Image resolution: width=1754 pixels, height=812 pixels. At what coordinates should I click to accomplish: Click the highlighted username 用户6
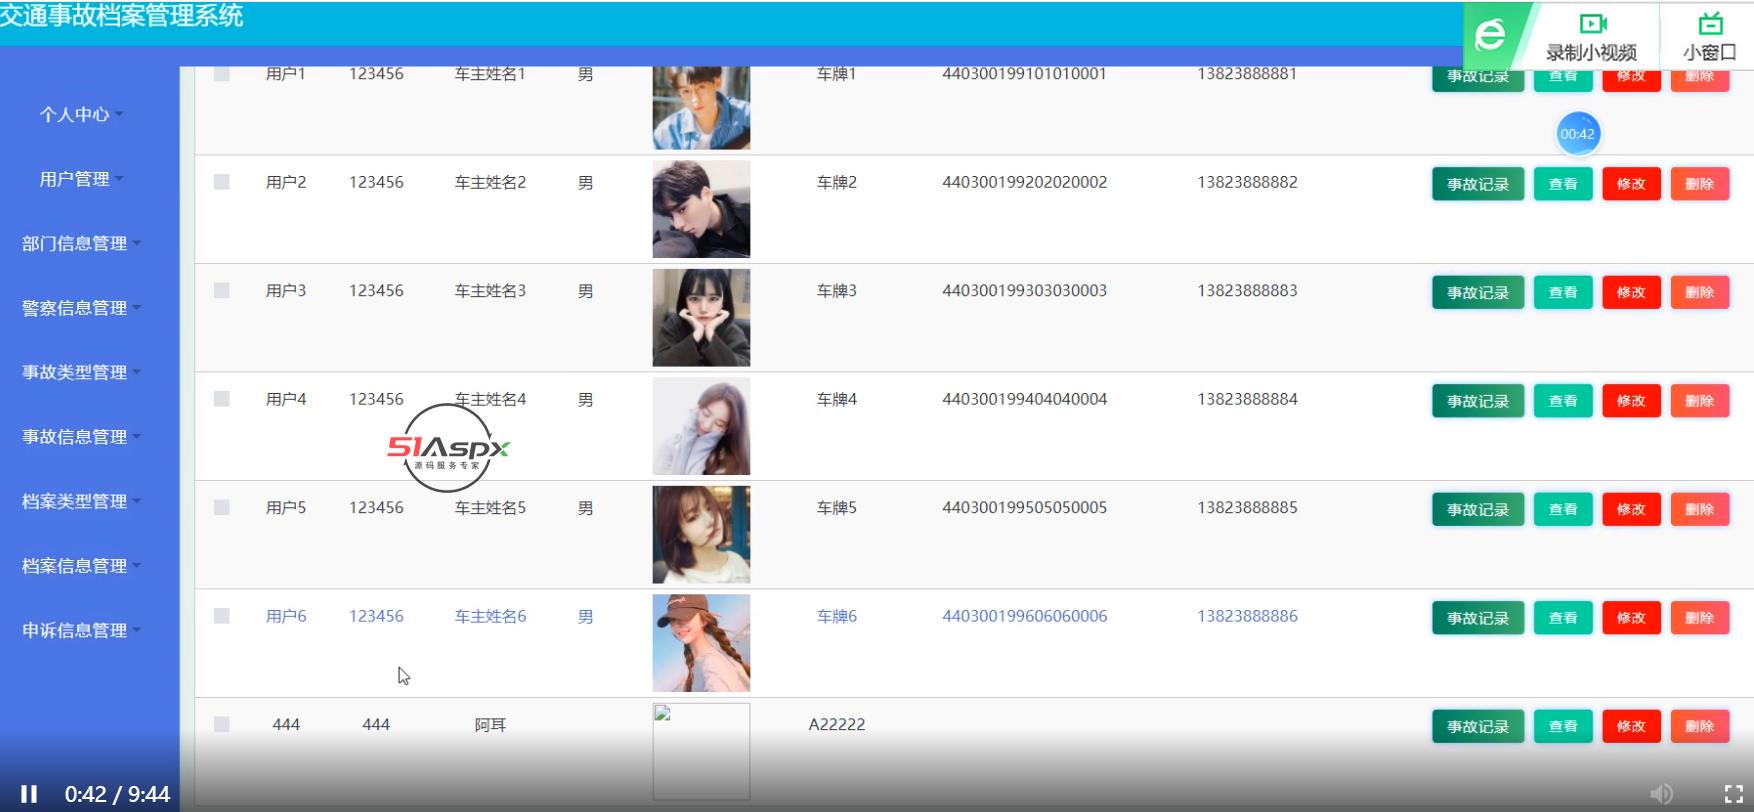click(x=286, y=616)
